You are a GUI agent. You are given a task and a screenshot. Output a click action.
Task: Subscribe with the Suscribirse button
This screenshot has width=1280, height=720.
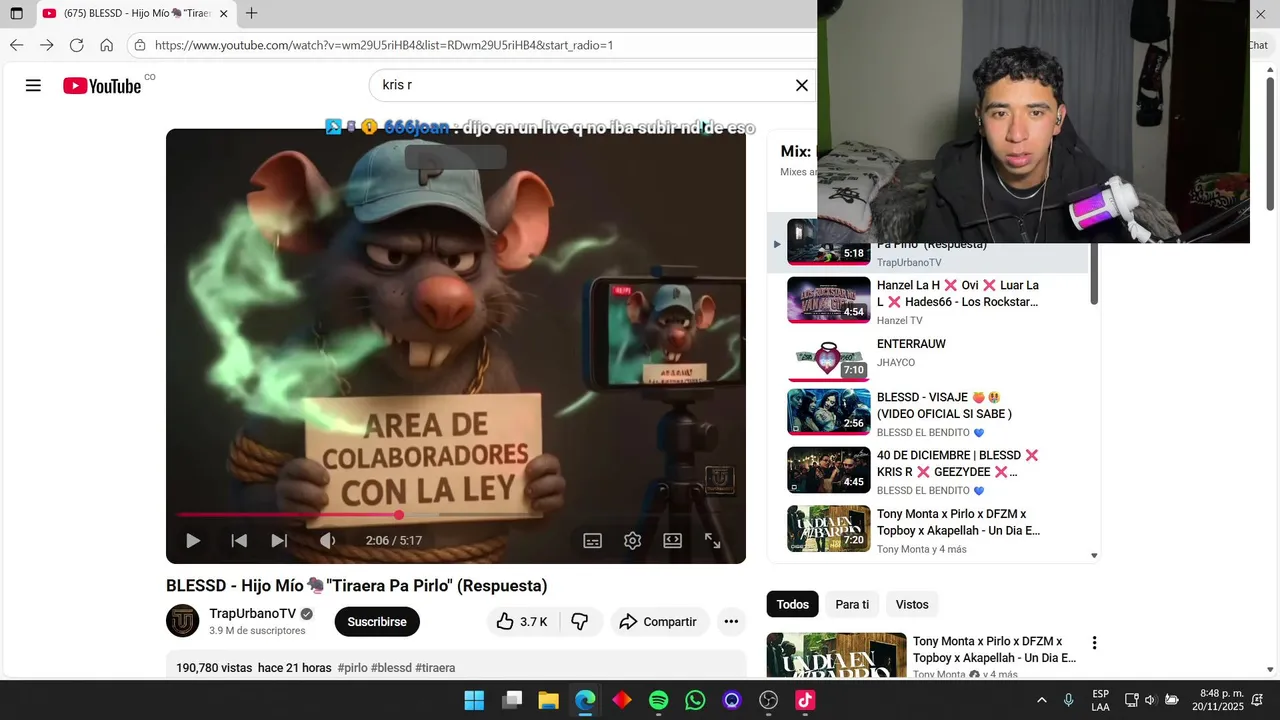point(377,622)
